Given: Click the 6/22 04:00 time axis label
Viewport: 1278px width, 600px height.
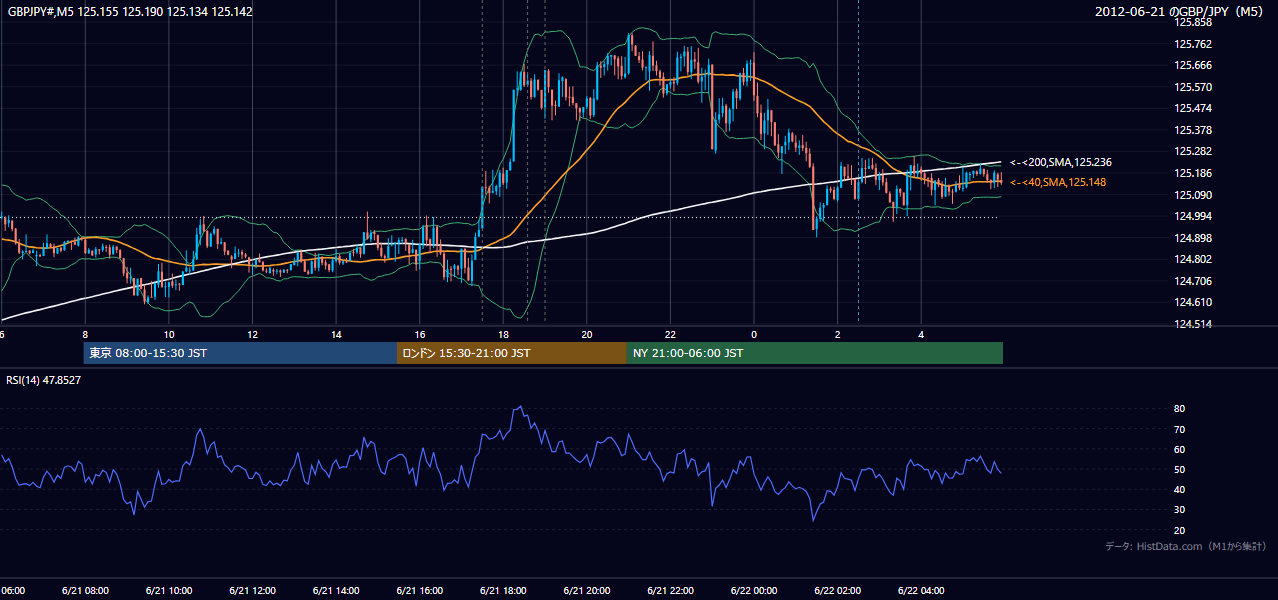Looking at the screenshot, I should pyautogui.click(x=921, y=591).
